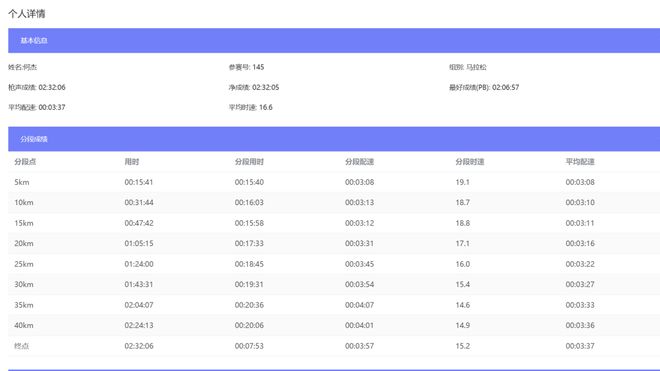Click 02:04:07 elapsed time
This screenshot has height=371, width=660.
(139, 305)
